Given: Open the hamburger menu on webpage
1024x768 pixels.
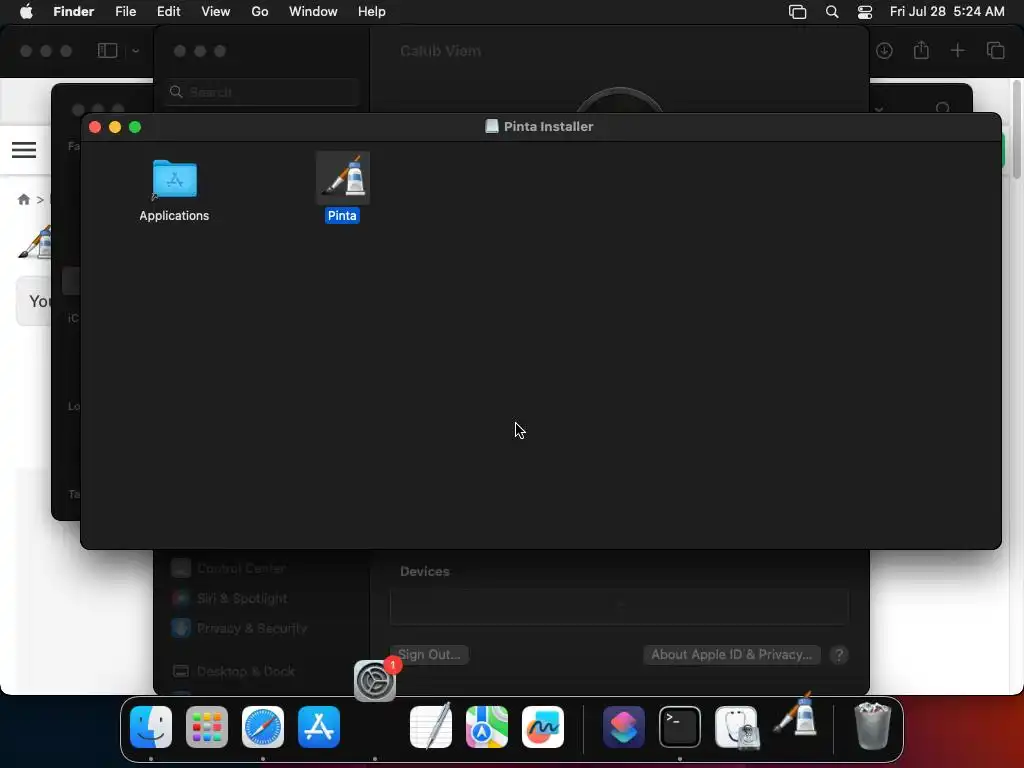Looking at the screenshot, I should coord(24,150).
